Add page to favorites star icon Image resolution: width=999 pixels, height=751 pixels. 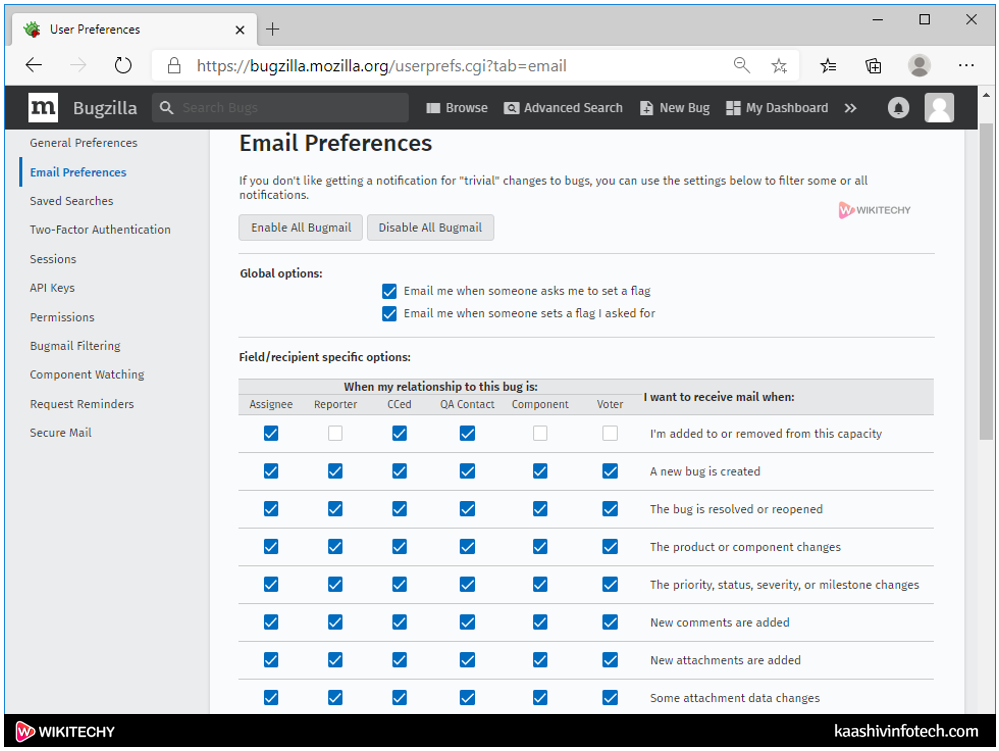point(779,66)
